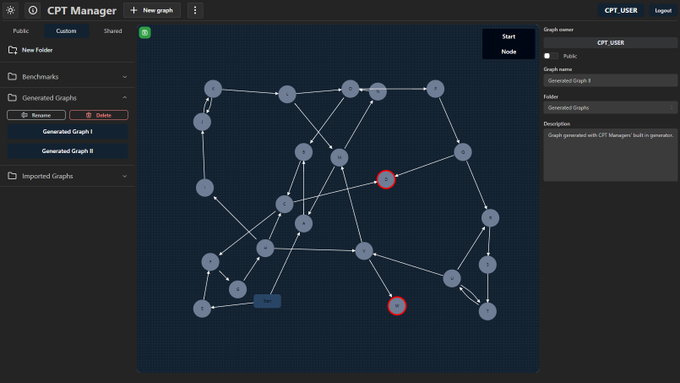680x383 pixels.
Task: Select node Q in the graph
Action: coord(463,152)
